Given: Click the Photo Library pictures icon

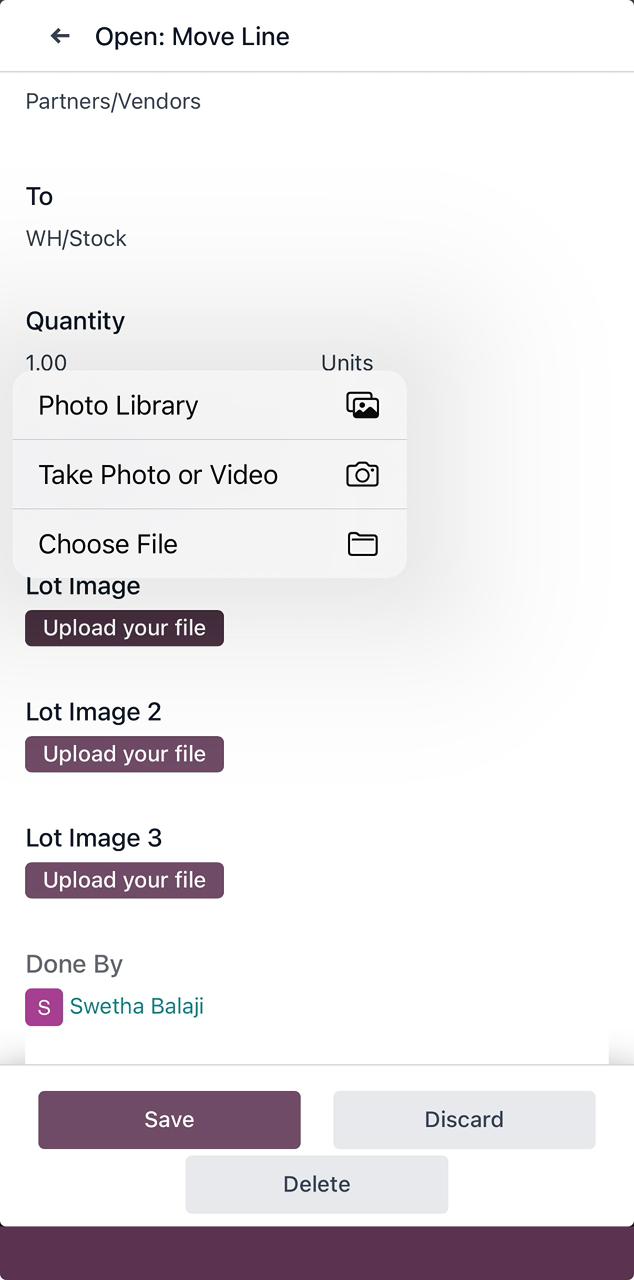Looking at the screenshot, I should coord(362,405).
